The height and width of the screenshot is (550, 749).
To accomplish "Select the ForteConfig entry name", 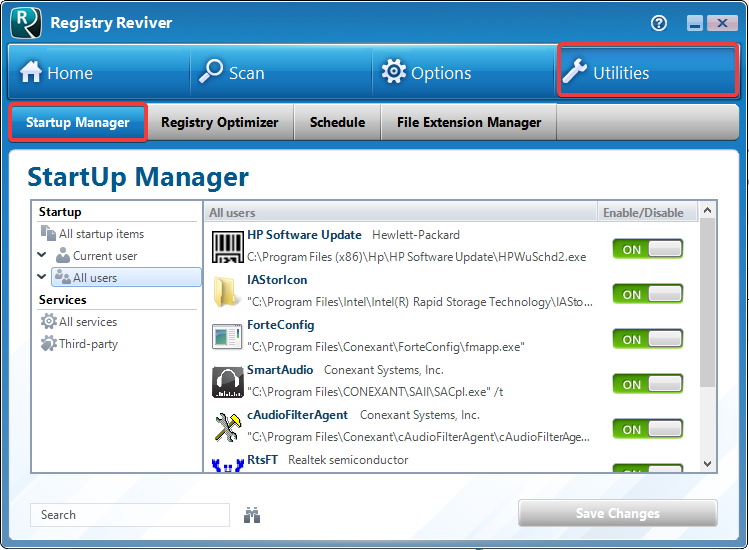I will (x=281, y=325).
